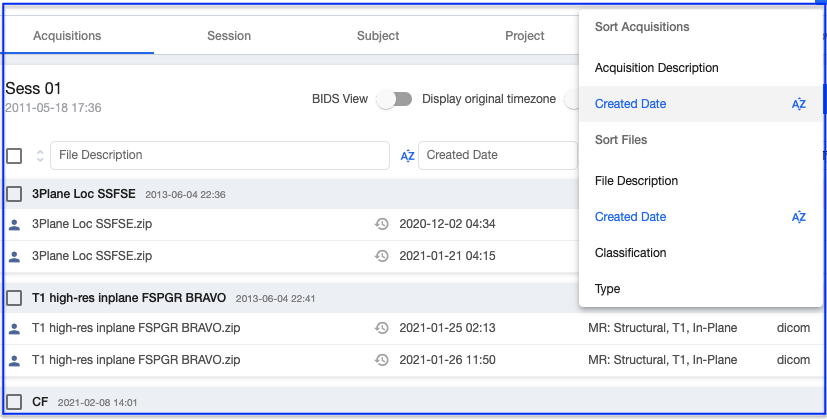
Task: Click history icon for T1 FSPGR BRAVO.zip 2021-01-26
Action: pyautogui.click(x=381, y=360)
